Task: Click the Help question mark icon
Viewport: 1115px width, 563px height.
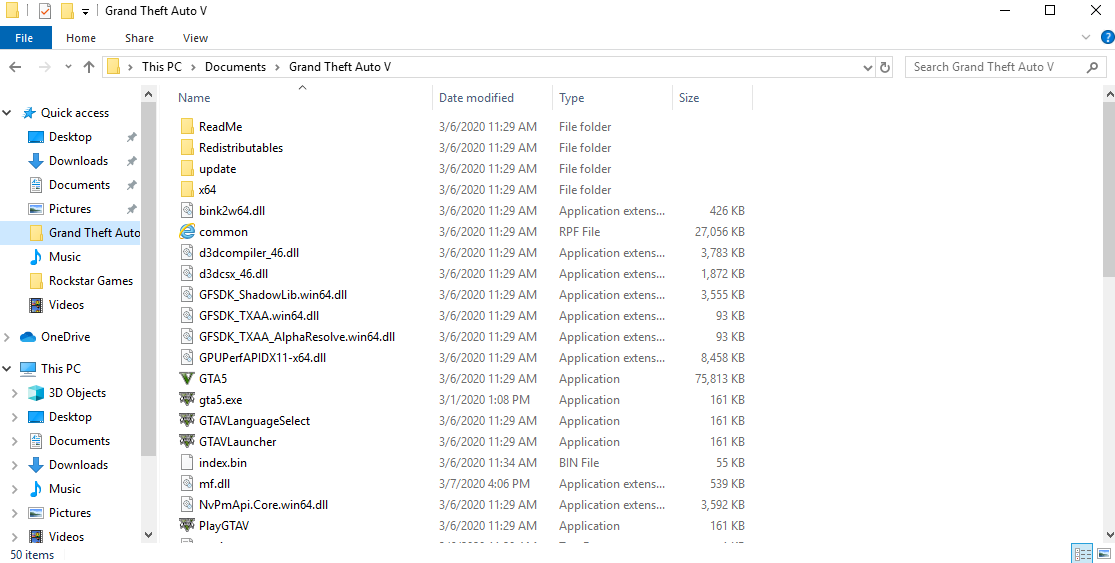Action: (x=1107, y=38)
